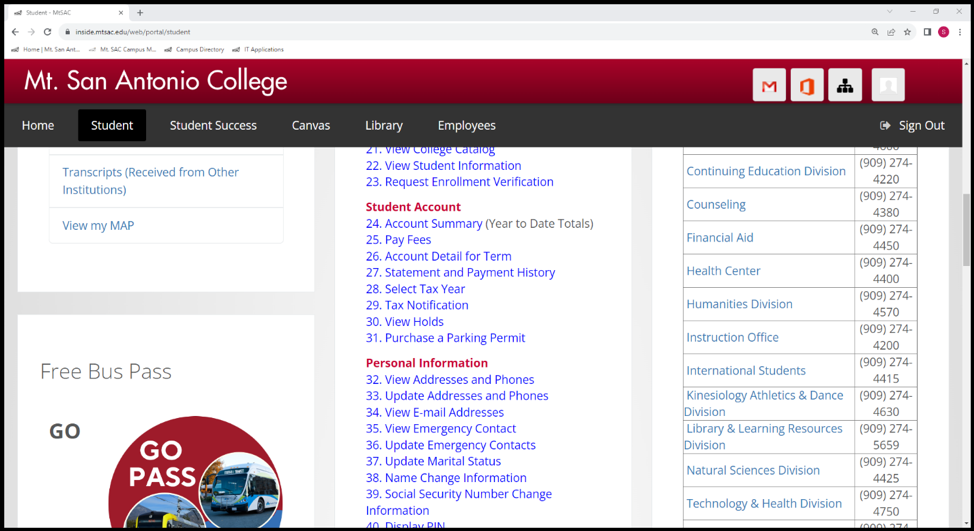Open International Students link
The width and height of the screenshot is (974, 531).
tap(746, 371)
